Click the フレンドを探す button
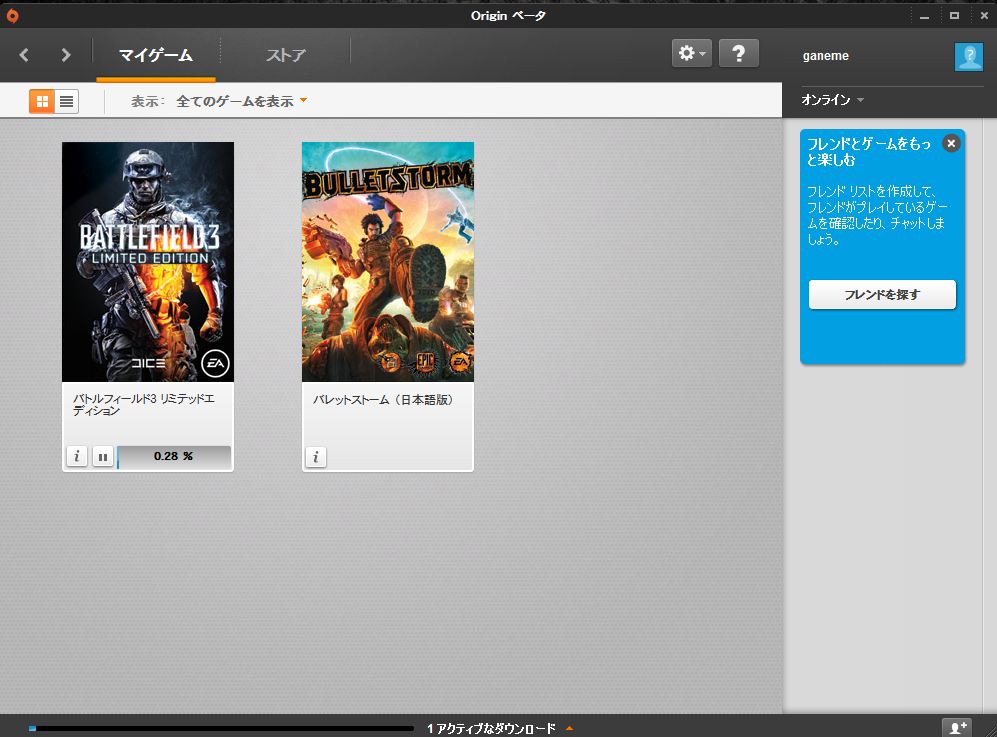Screen dimensions: 997x737 (x=882, y=294)
